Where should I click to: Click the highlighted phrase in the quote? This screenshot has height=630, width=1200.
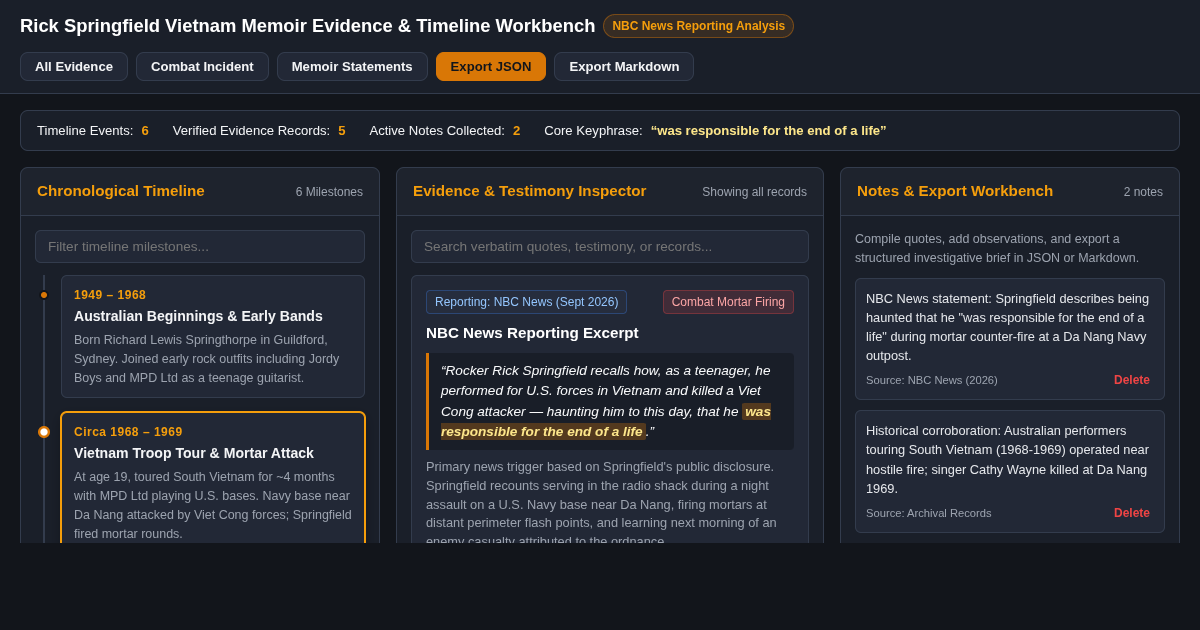pyautogui.click(x=606, y=422)
